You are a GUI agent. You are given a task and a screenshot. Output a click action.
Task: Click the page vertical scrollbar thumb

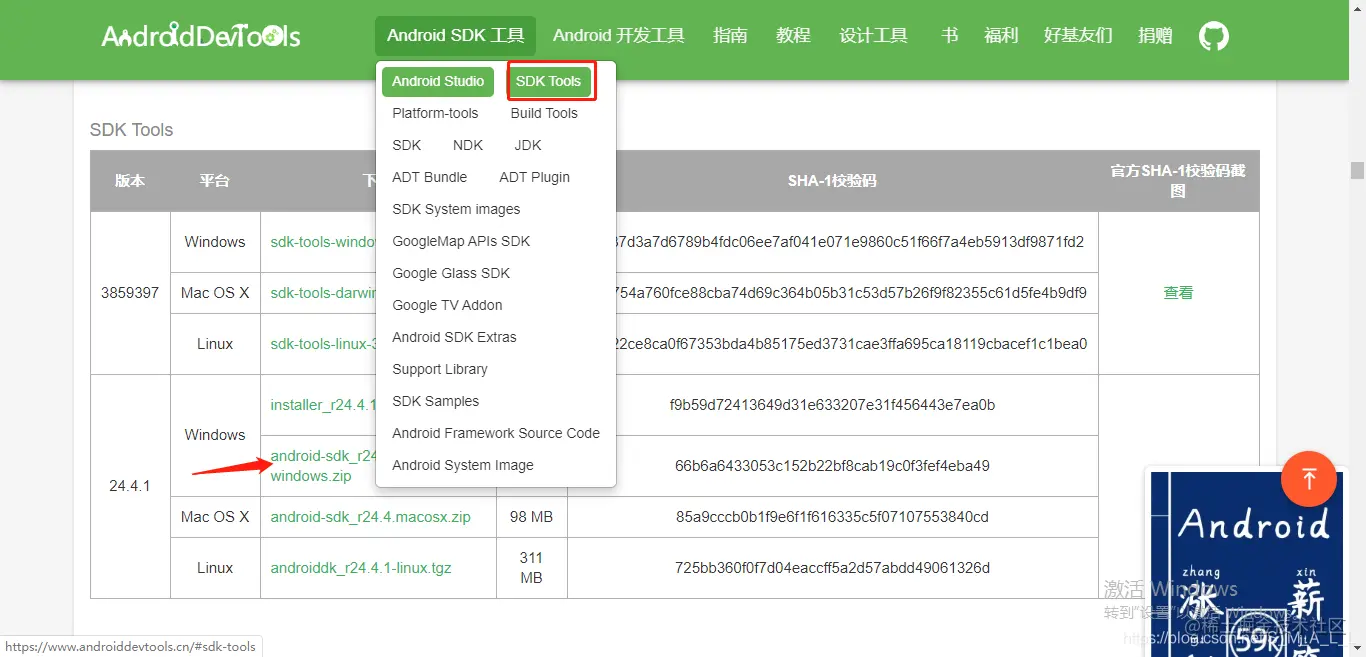(1357, 171)
